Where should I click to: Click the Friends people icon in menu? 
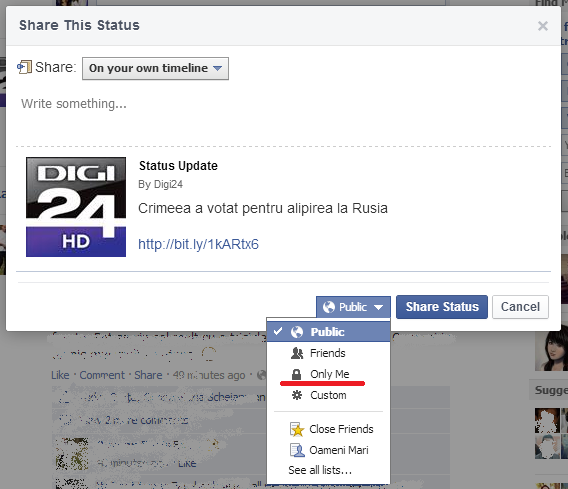297,353
